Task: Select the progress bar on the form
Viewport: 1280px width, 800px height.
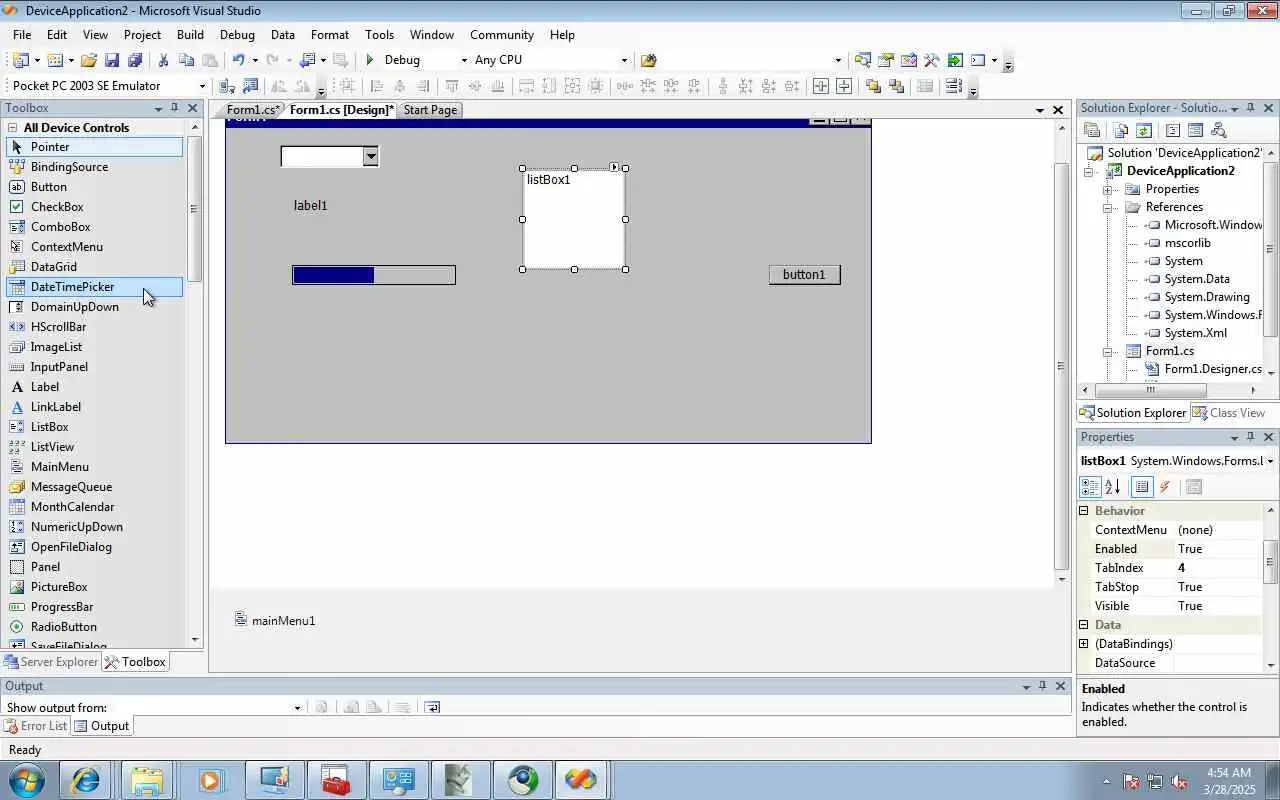Action: tap(374, 275)
